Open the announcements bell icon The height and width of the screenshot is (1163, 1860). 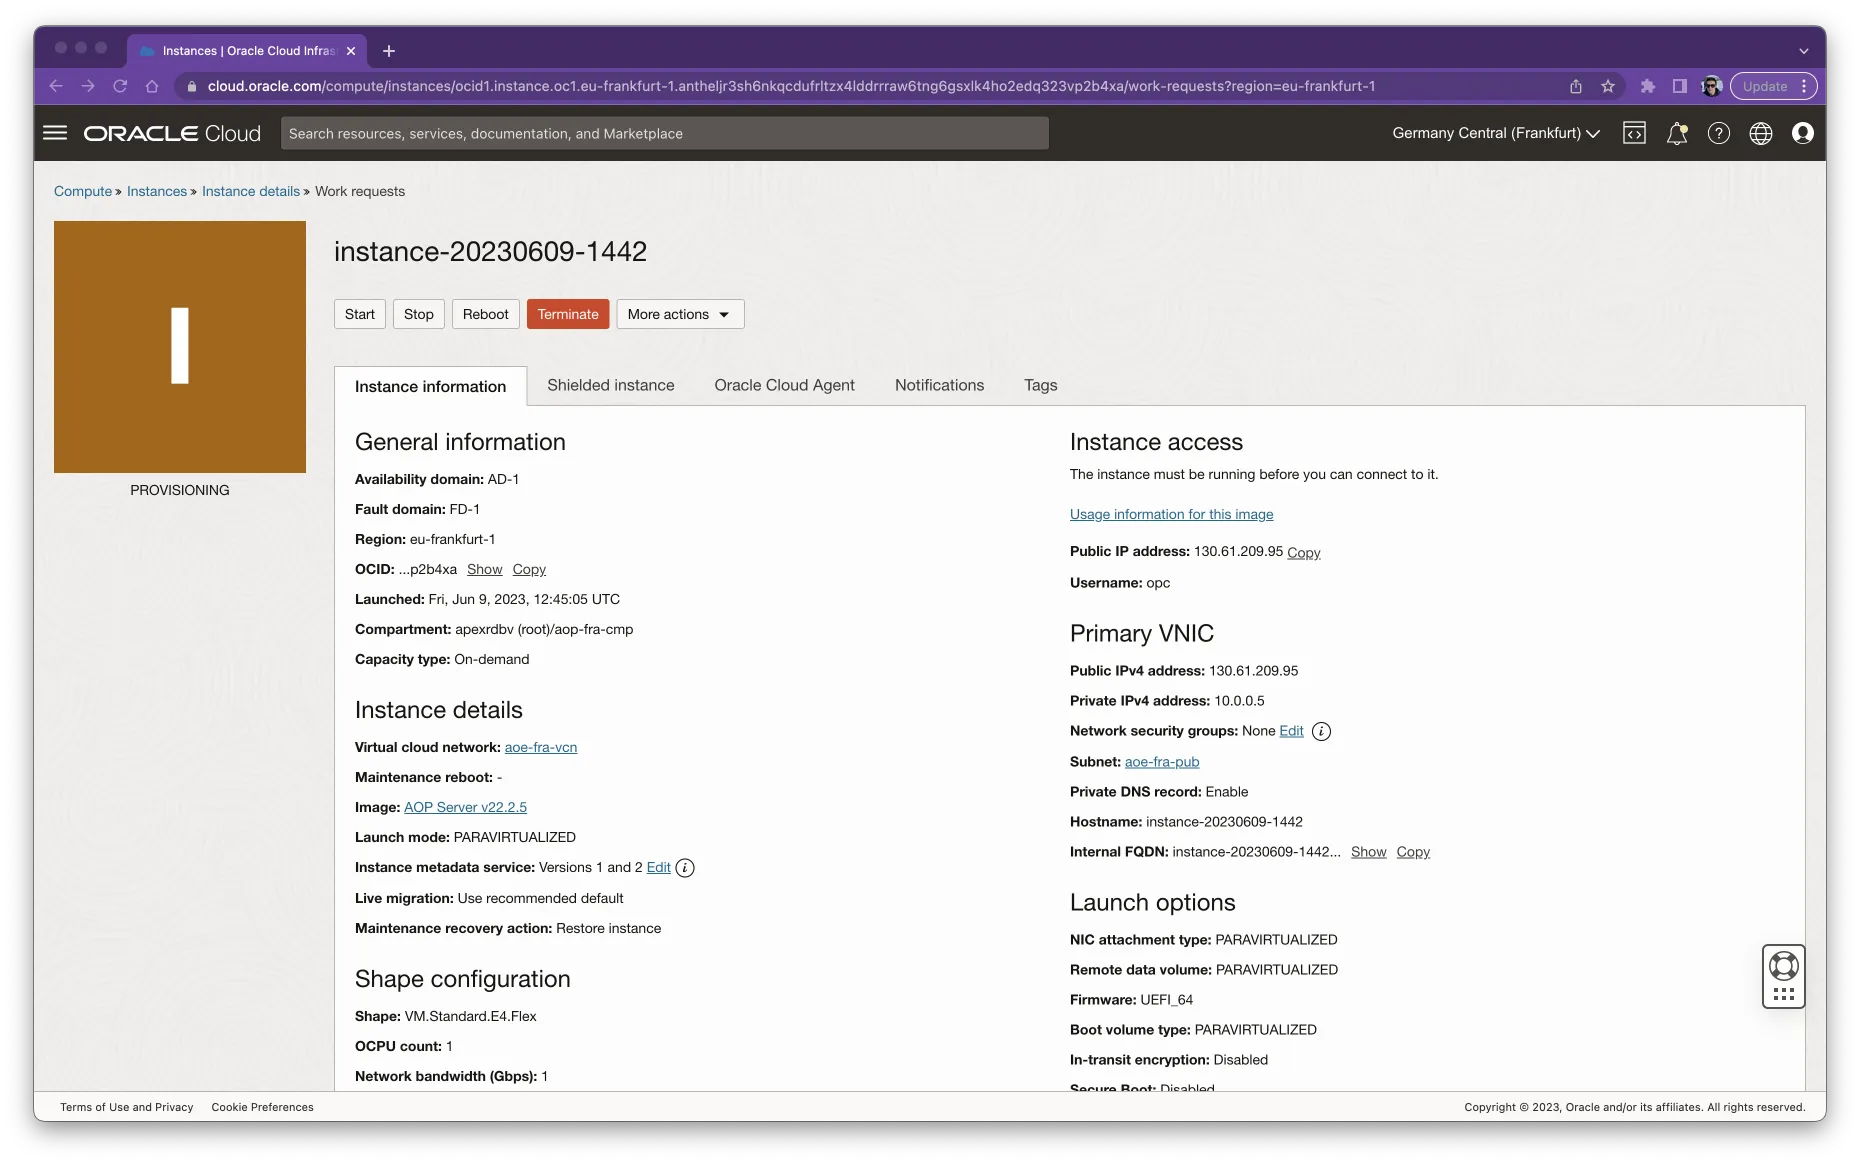click(x=1677, y=133)
